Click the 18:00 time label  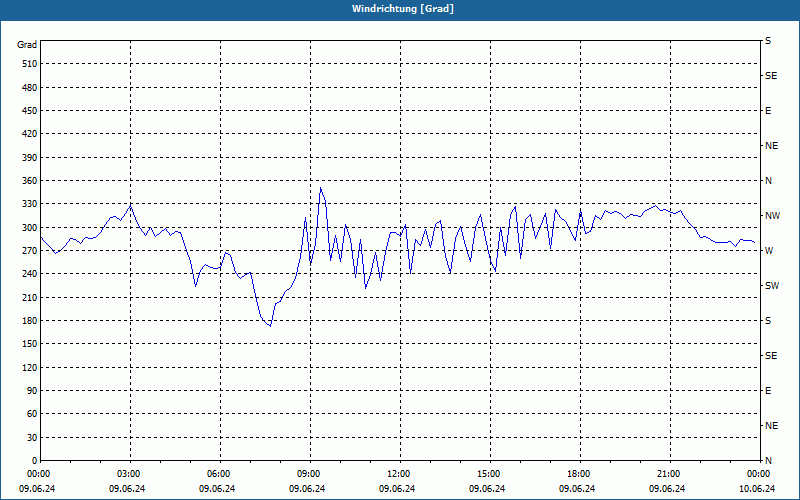580,474
